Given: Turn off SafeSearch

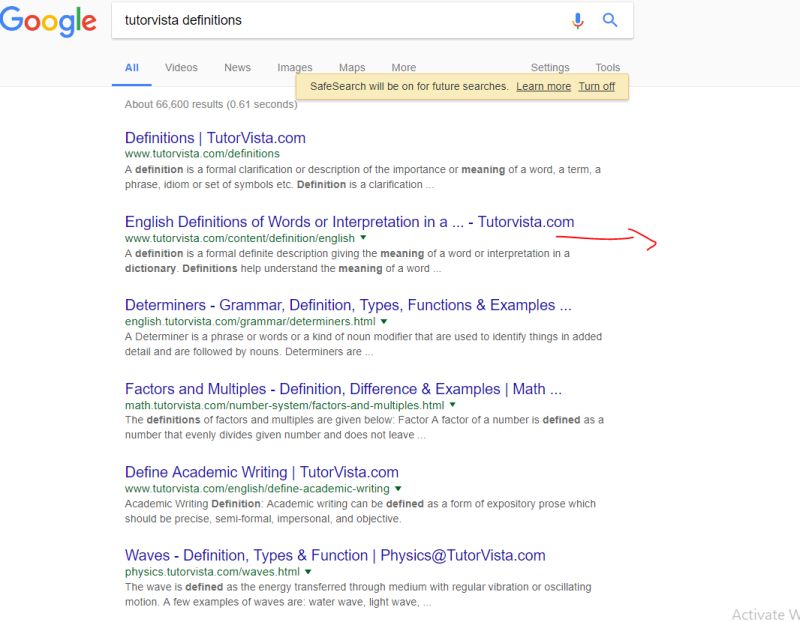Looking at the screenshot, I should (x=596, y=86).
